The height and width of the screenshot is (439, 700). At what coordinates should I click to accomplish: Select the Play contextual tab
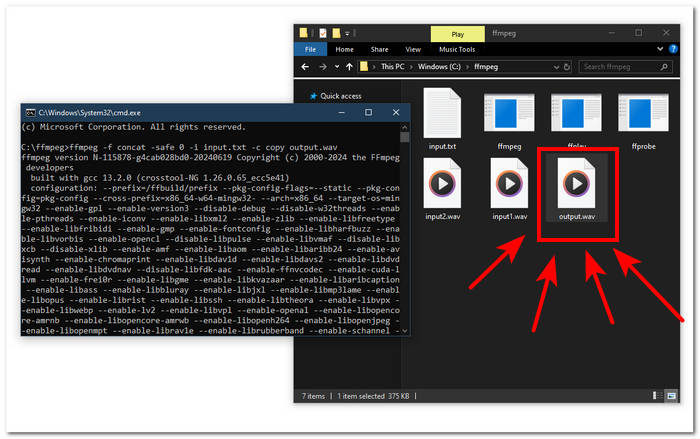tap(458, 34)
